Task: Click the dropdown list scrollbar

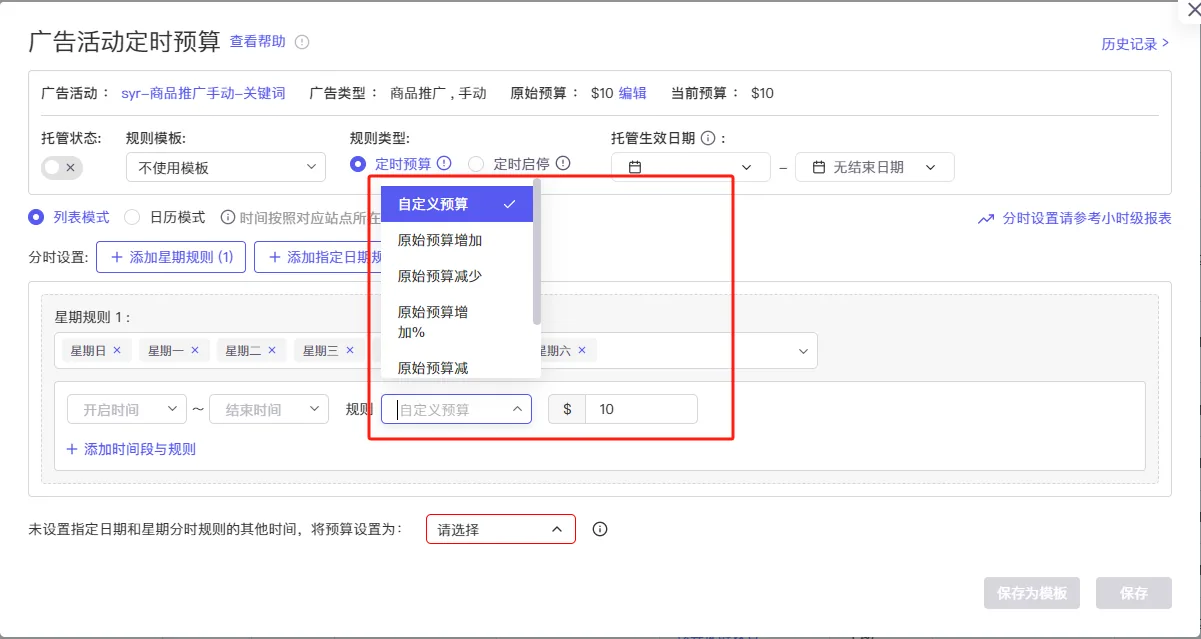Action: [x=537, y=252]
